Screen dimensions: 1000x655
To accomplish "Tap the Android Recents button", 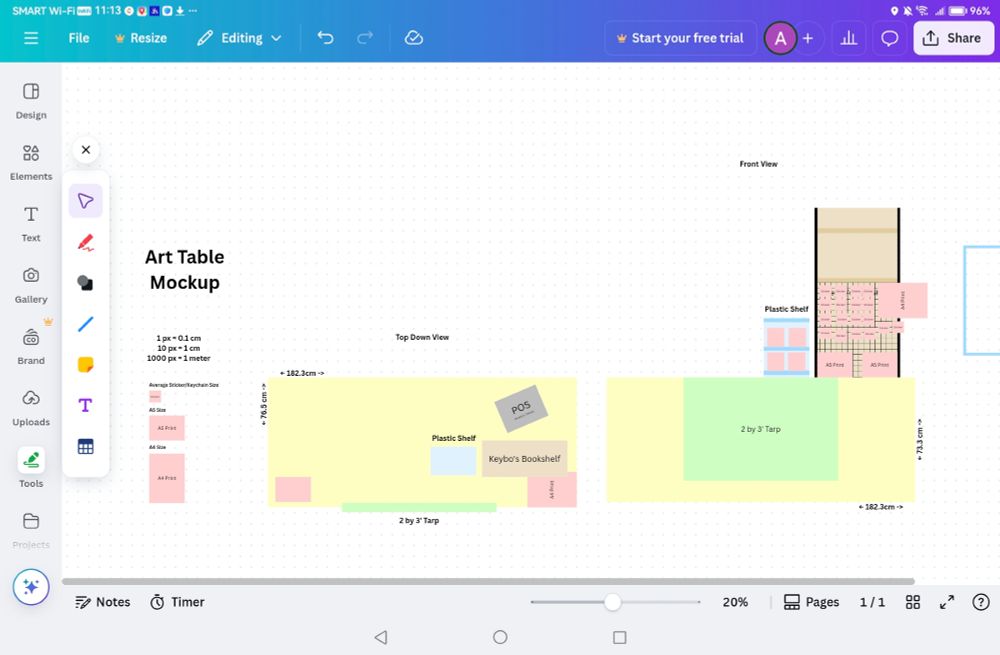I will [x=619, y=637].
